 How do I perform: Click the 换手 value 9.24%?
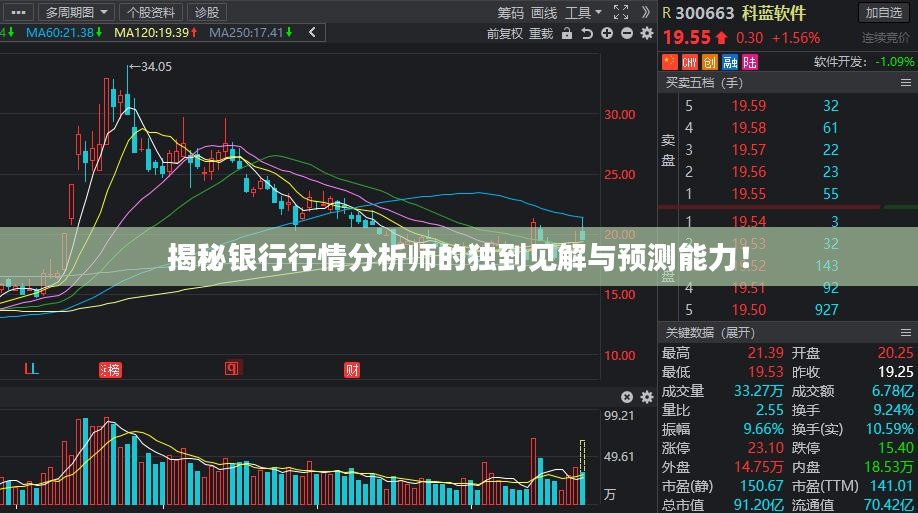pyautogui.click(x=893, y=410)
